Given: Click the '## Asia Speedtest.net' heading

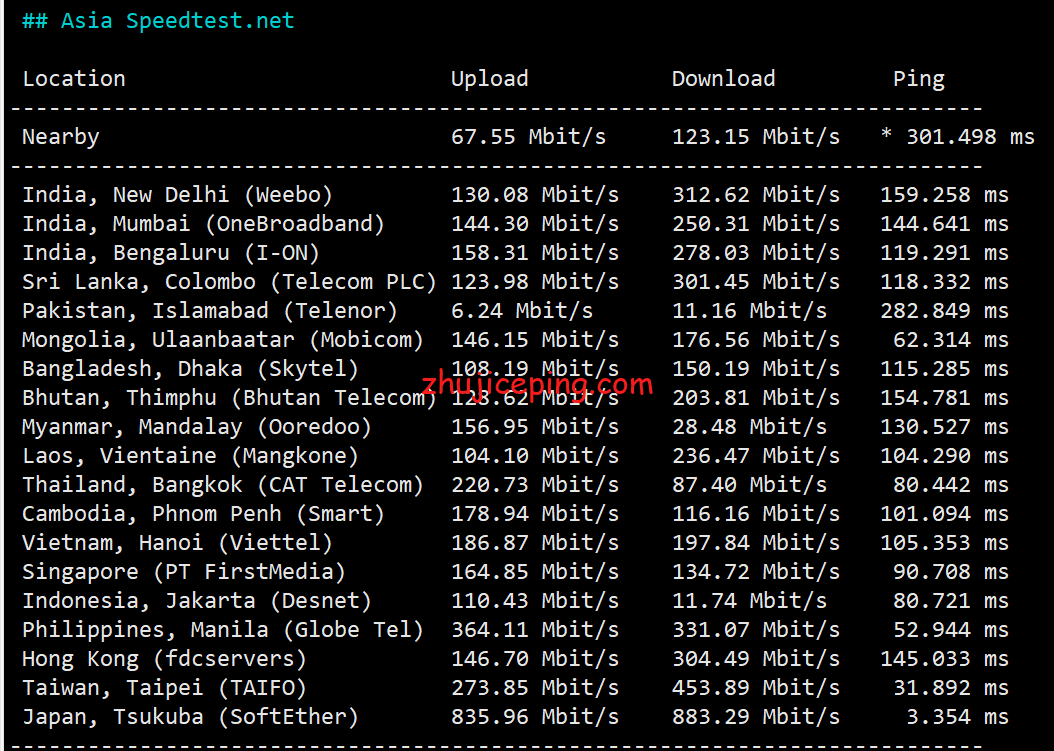Looking at the screenshot, I should point(158,21).
